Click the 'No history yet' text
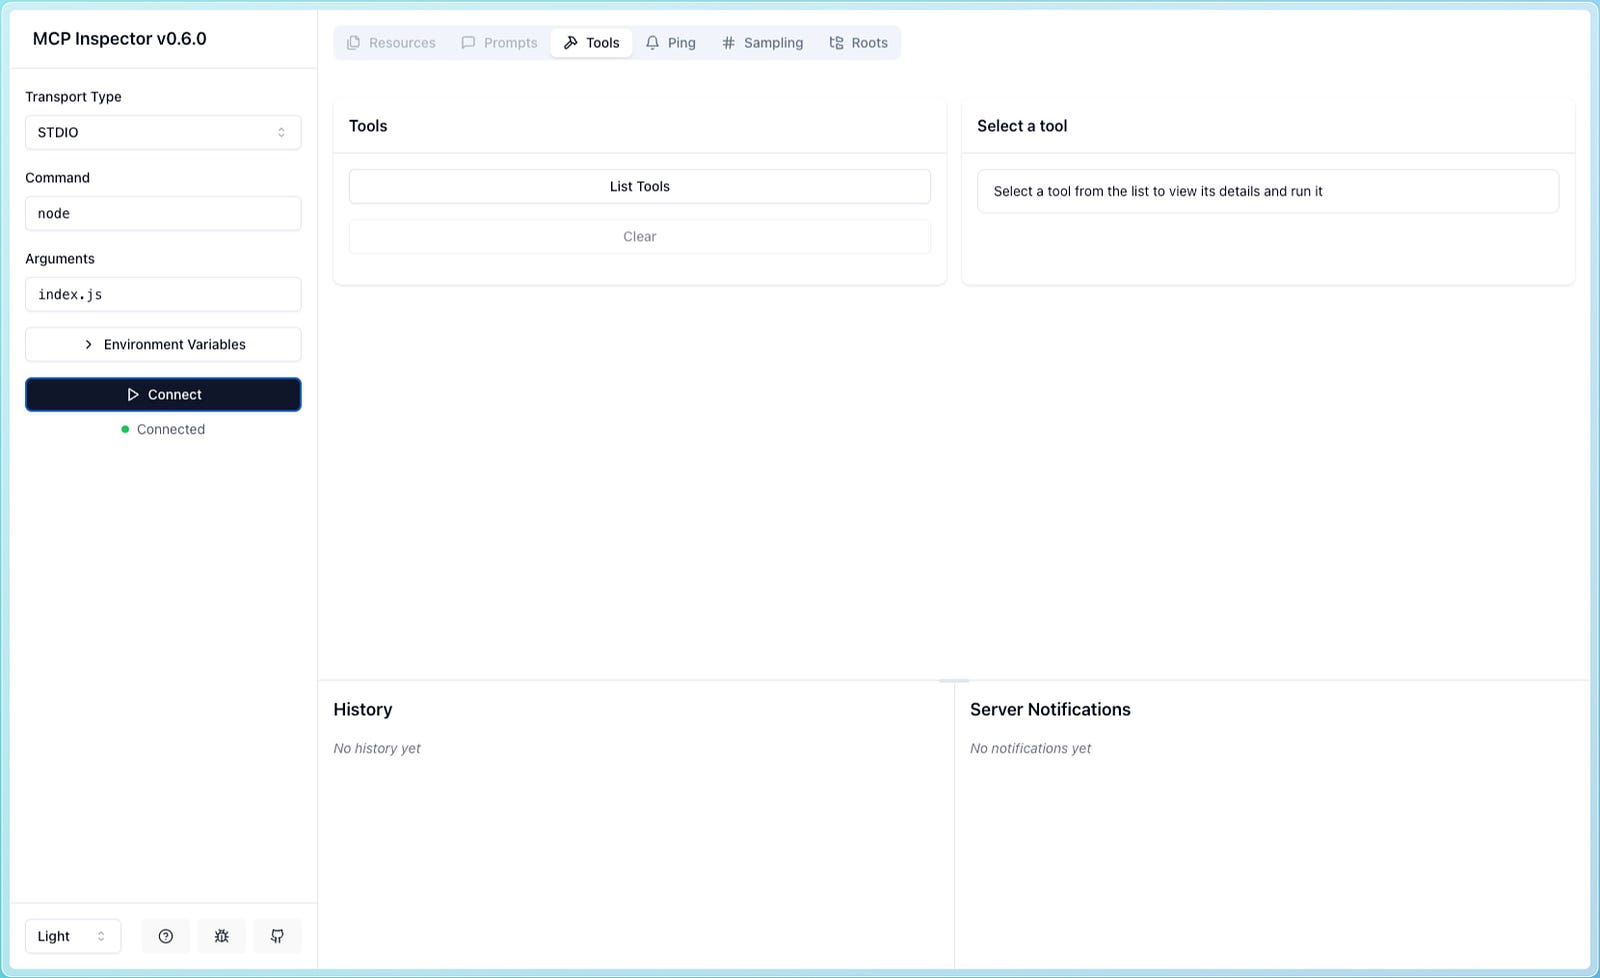 [377, 748]
